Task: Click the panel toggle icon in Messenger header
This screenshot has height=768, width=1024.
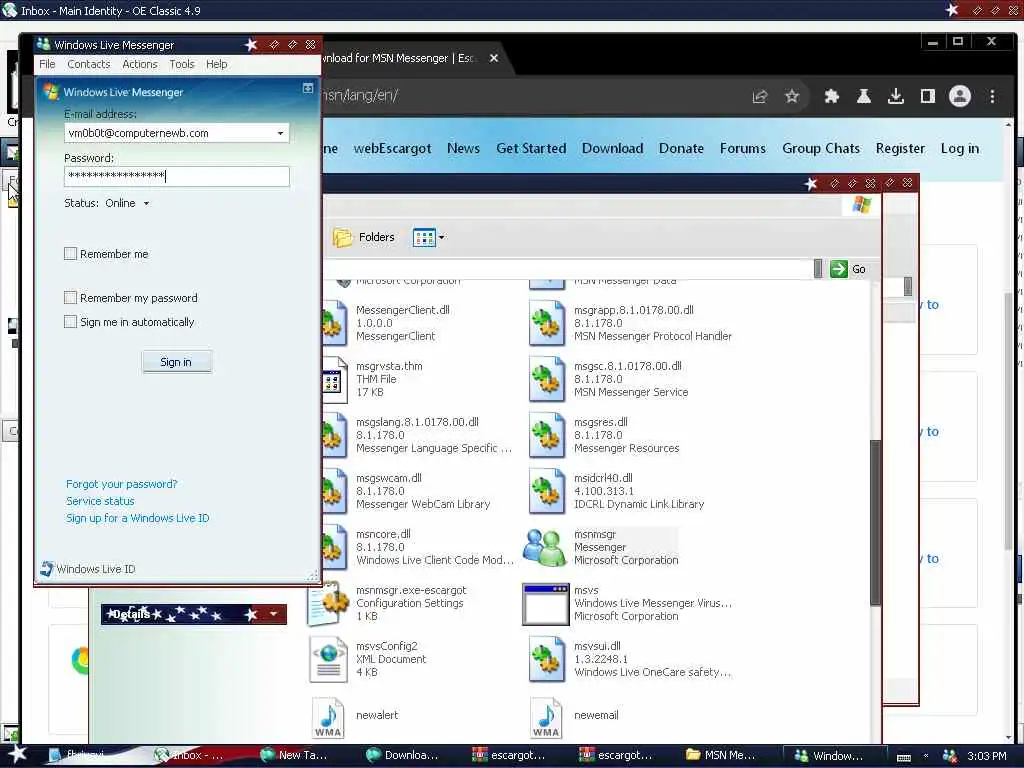Action: click(x=308, y=88)
